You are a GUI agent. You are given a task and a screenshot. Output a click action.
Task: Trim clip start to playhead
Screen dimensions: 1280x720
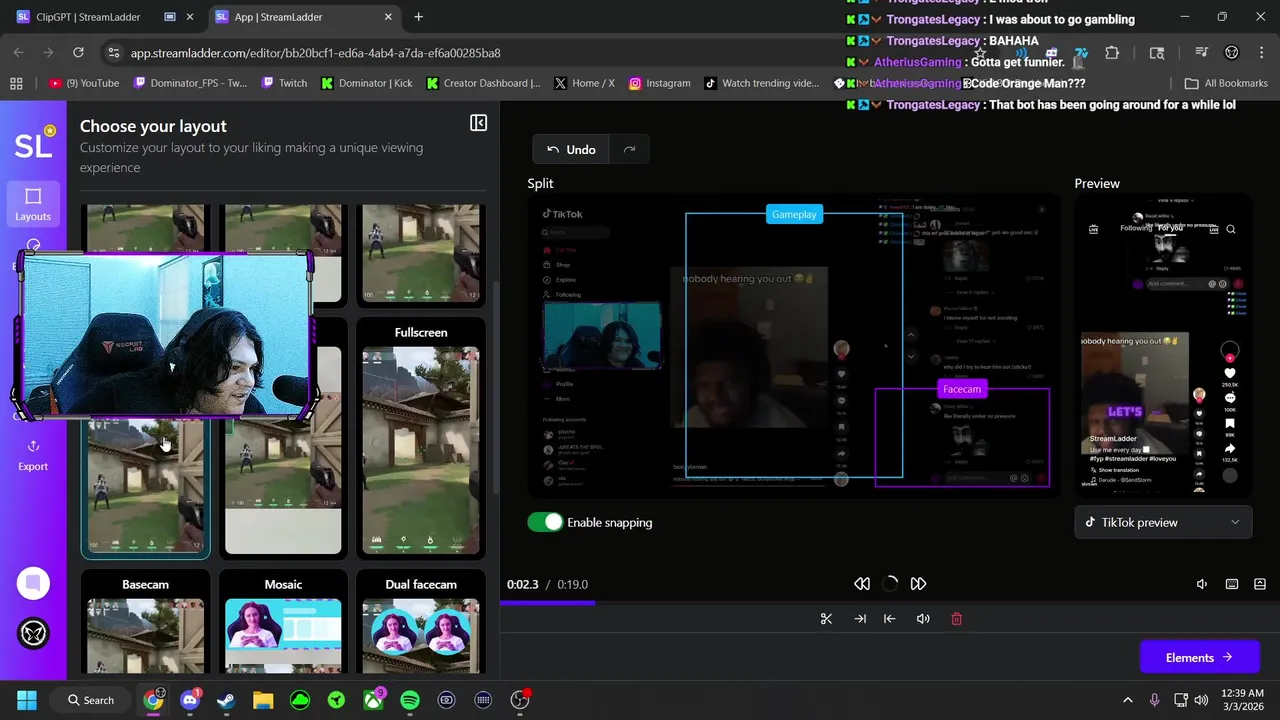point(889,619)
